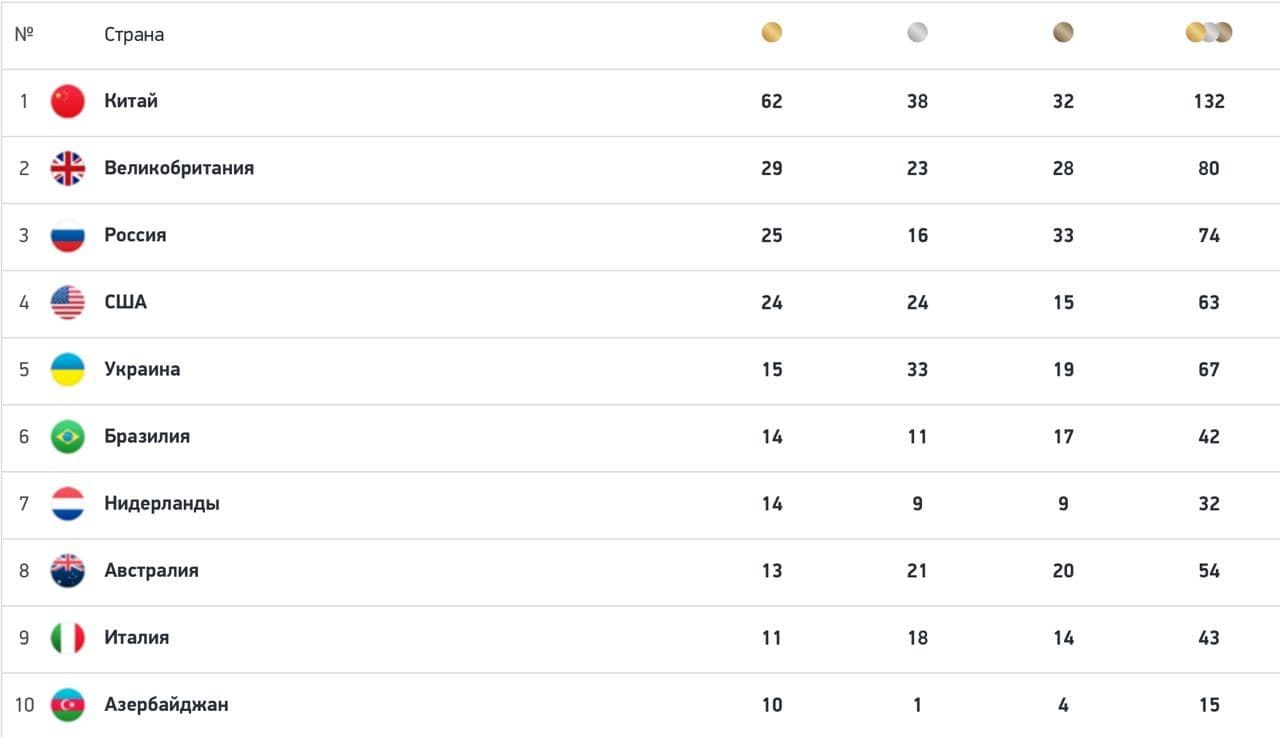Open the Великобритания country link

pyautogui.click(x=179, y=168)
